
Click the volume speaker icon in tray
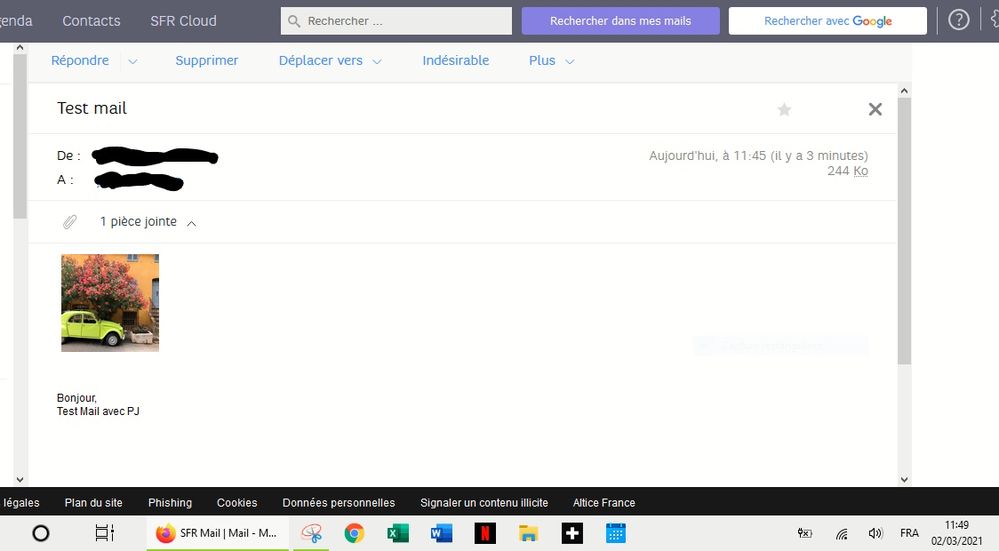tap(875, 533)
